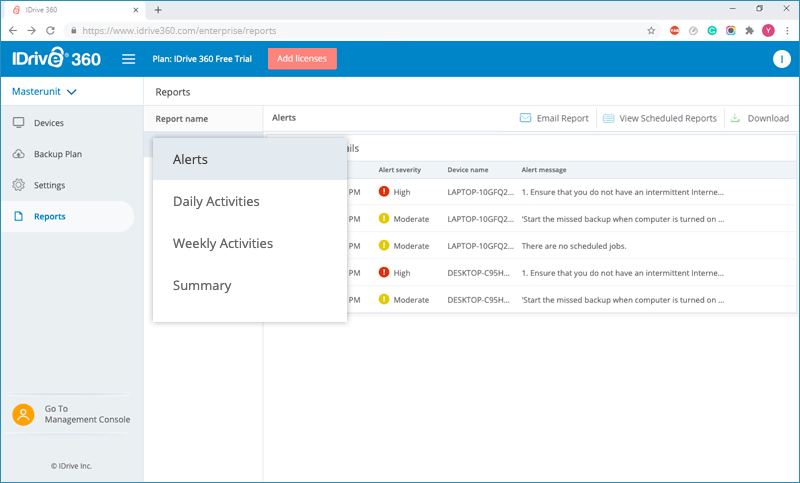The width and height of the screenshot is (800, 483).
Task: Click yellow Moderate icon on 'no scheduled jobs' row
Action: pyautogui.click(x=384, y=245)
